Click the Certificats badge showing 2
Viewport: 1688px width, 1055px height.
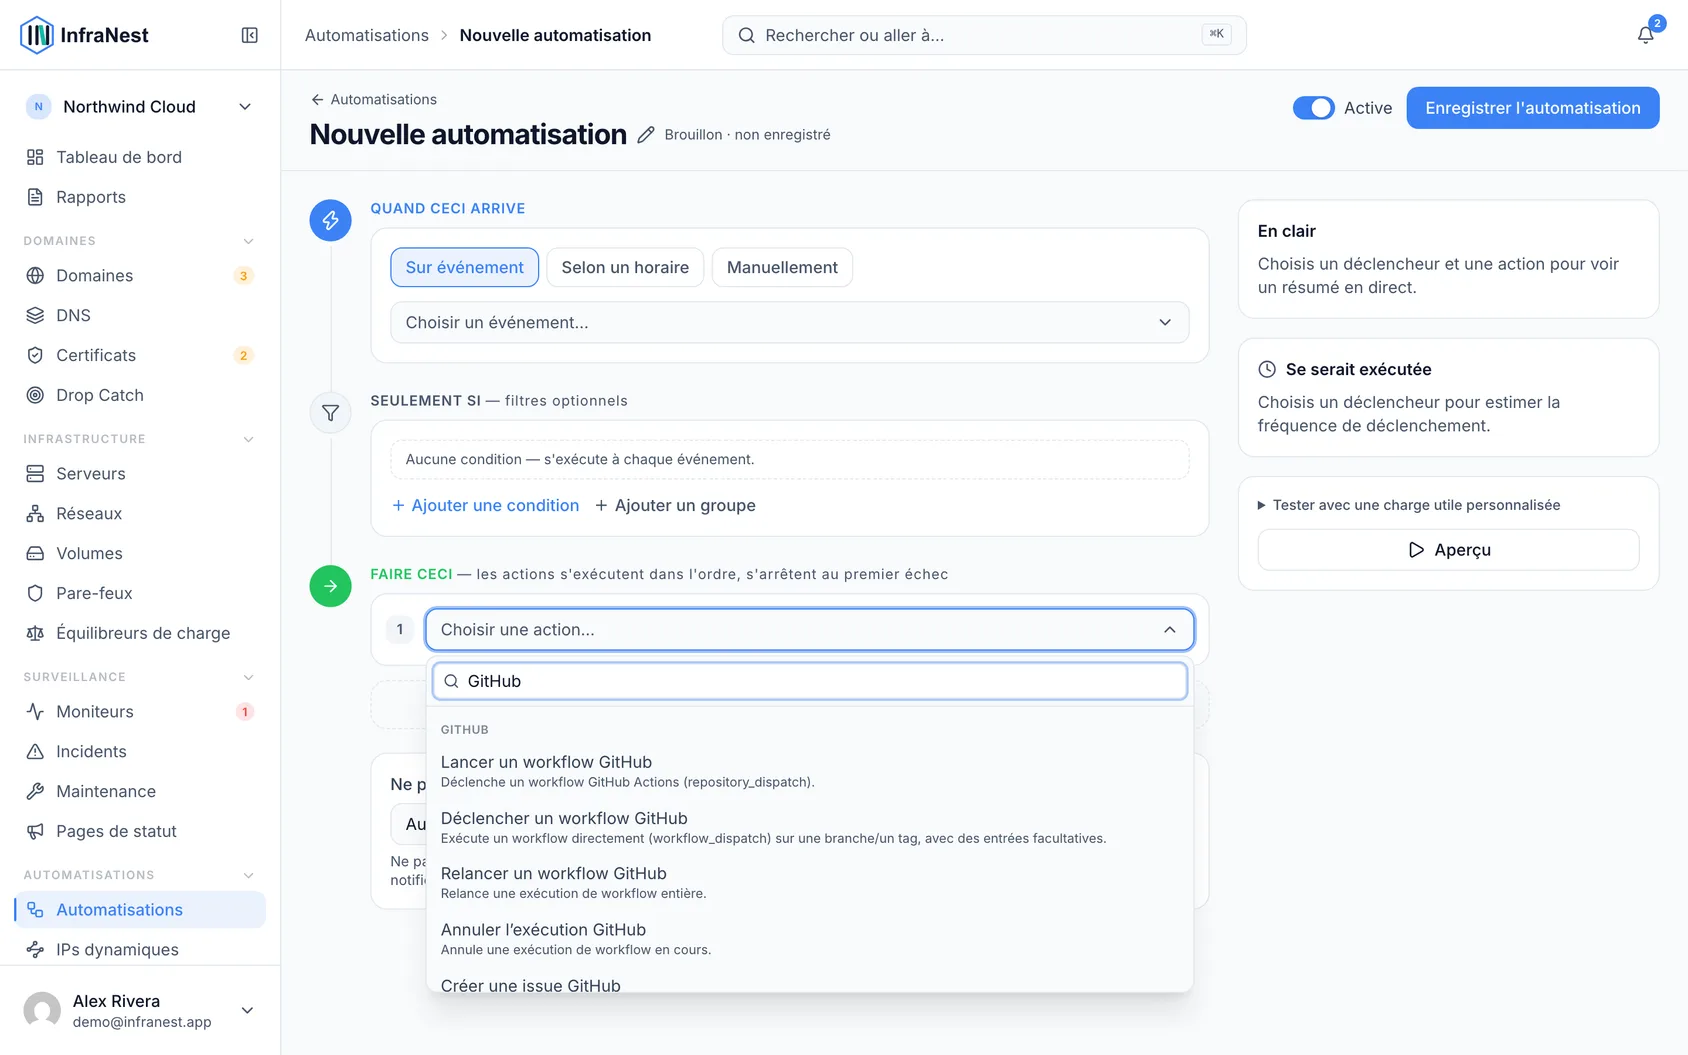pyautogui.click(x=243, y=356)
